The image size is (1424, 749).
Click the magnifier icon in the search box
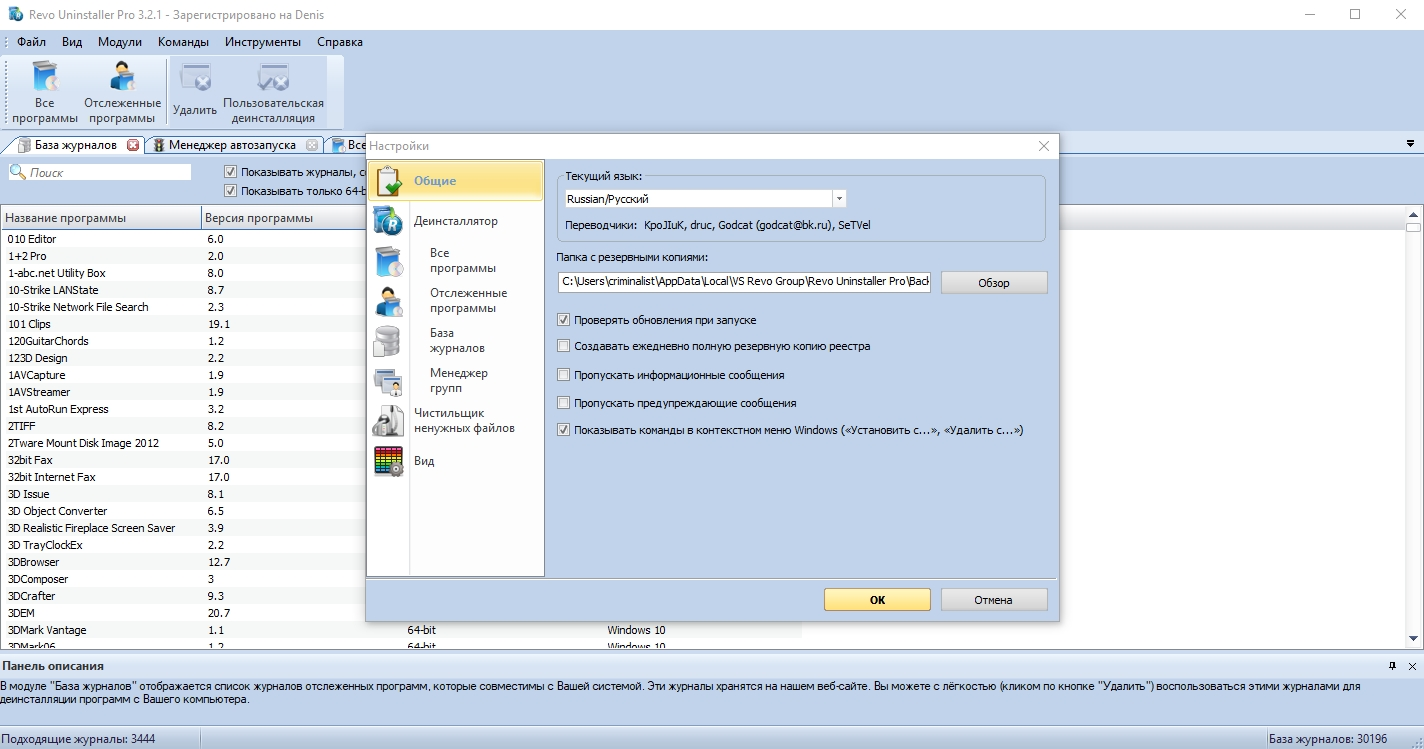tap(17, 172)
